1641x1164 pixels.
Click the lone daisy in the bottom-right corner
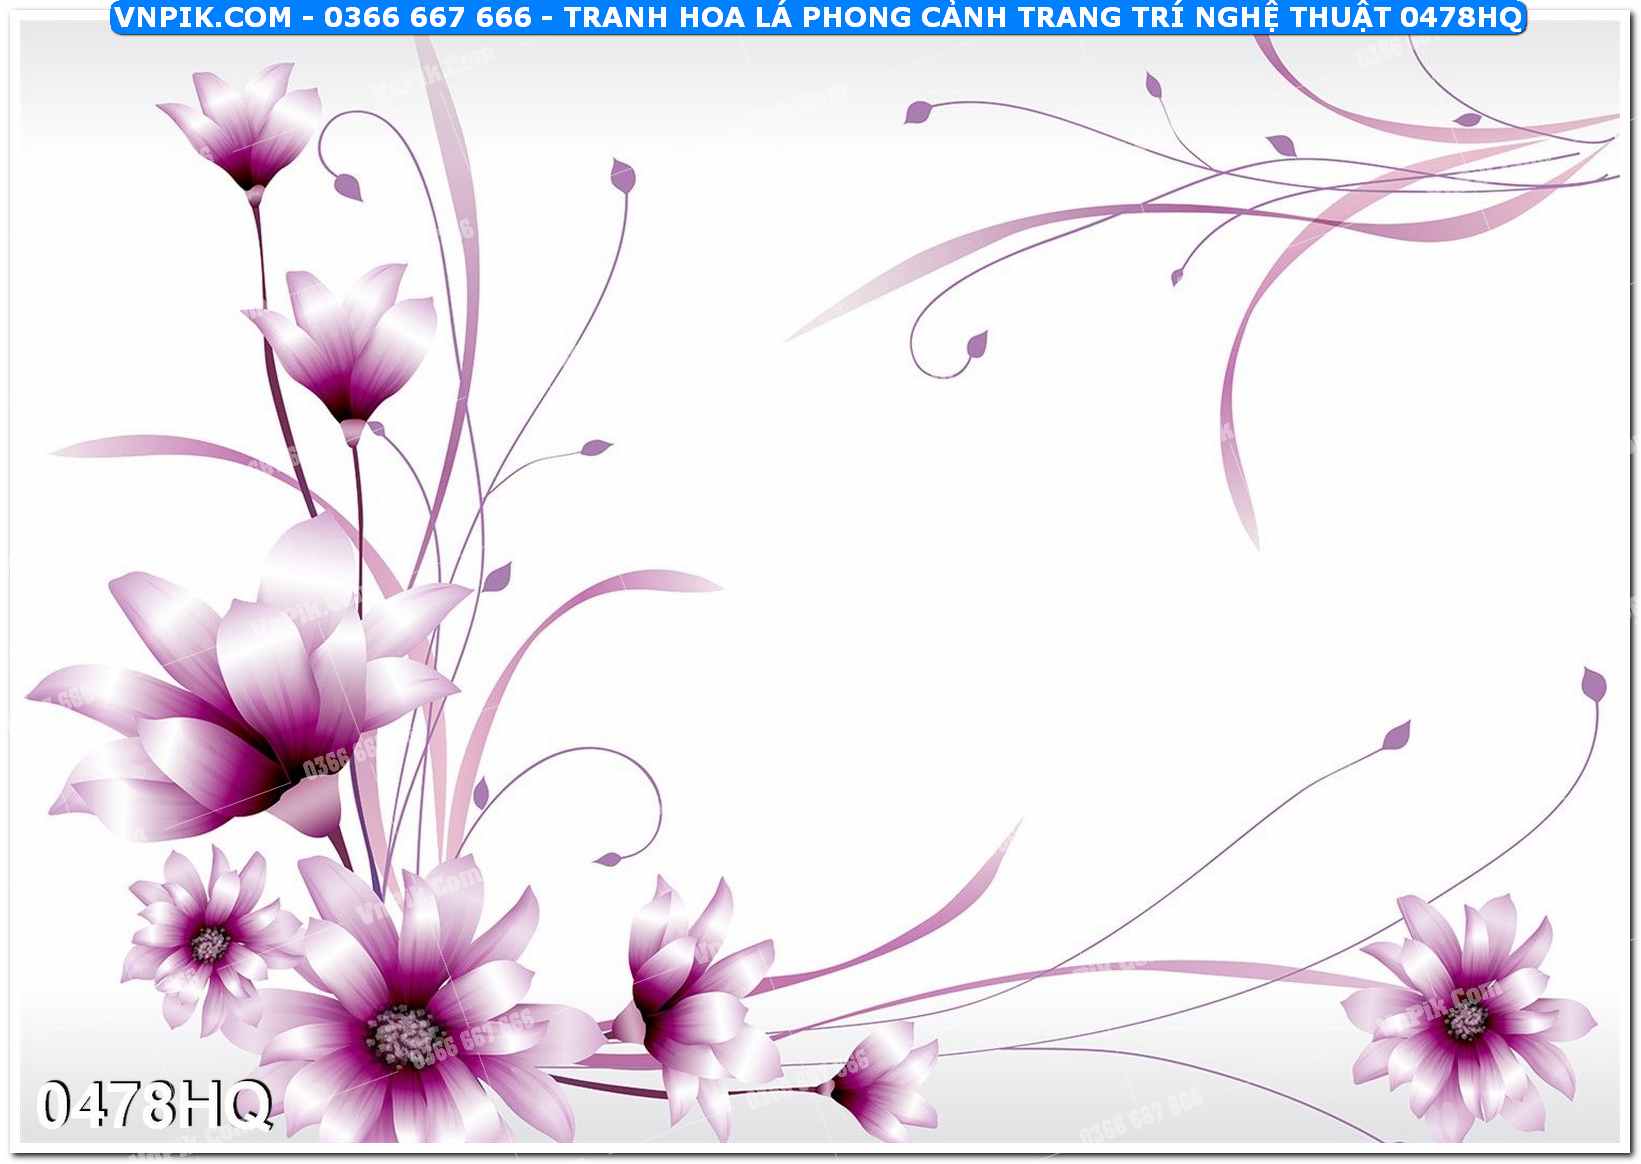[1466, 1018]
